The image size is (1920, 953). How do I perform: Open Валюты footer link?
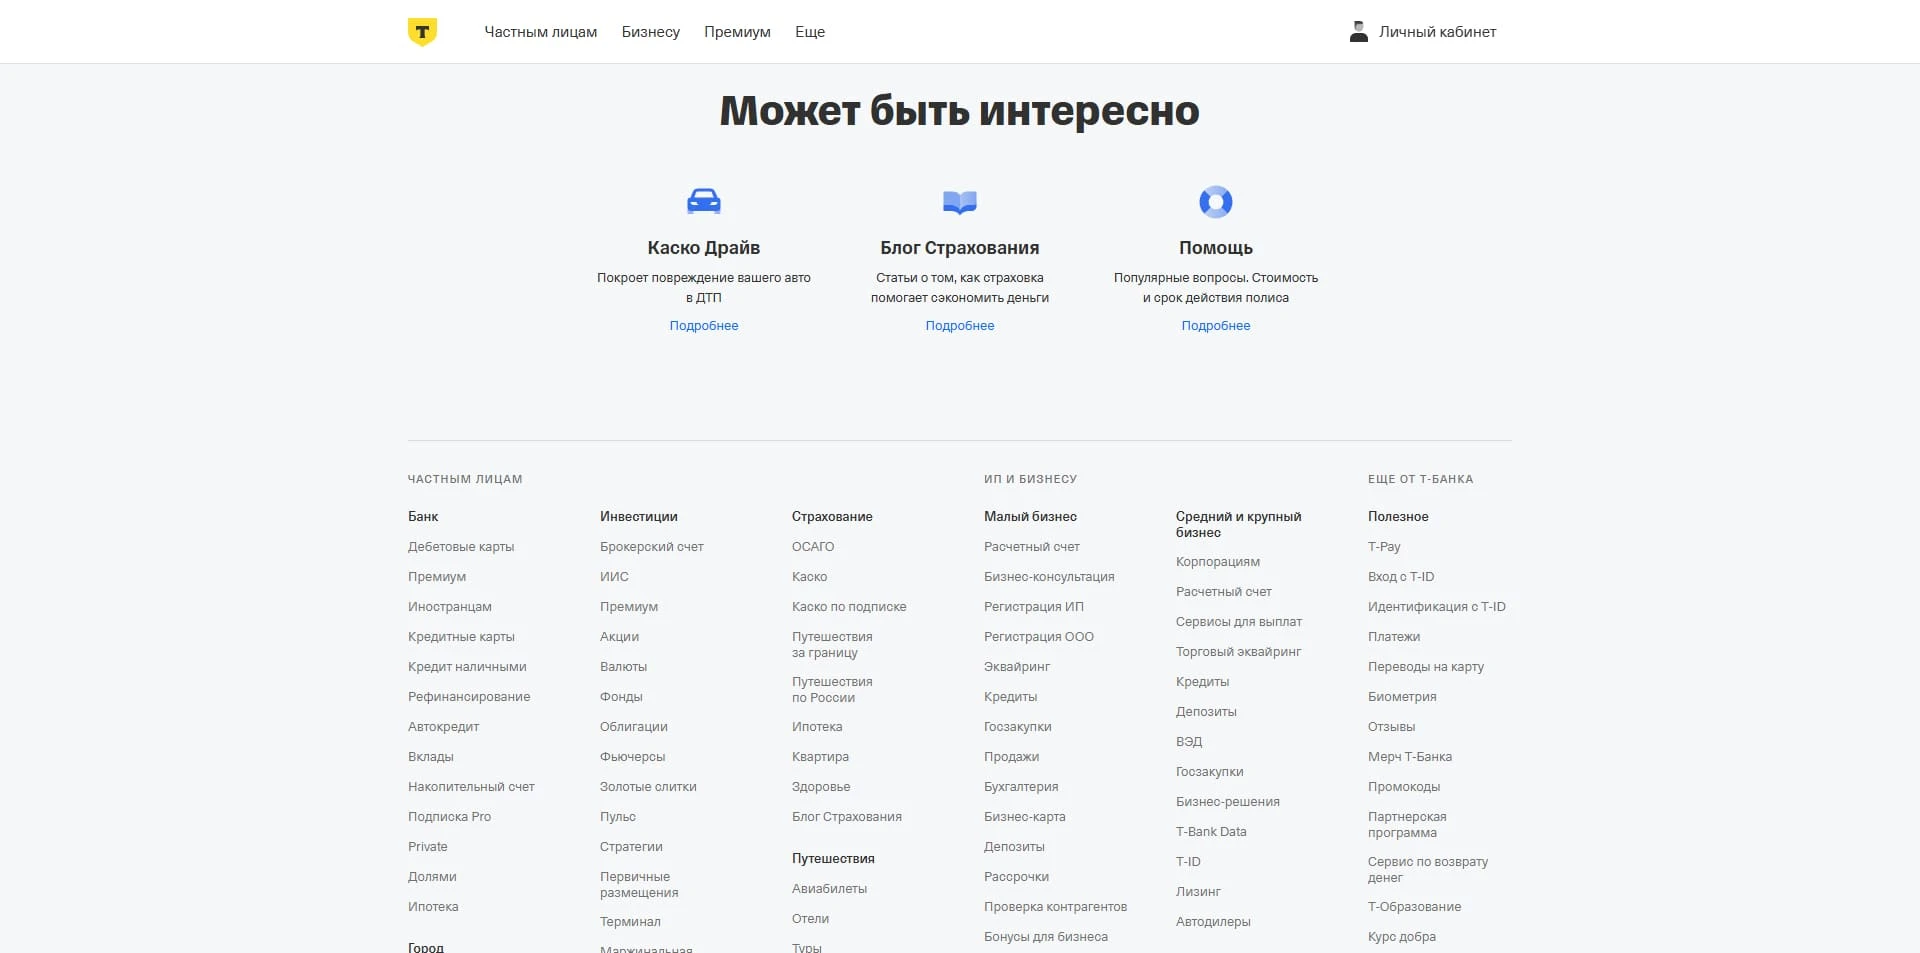[623, 667]
